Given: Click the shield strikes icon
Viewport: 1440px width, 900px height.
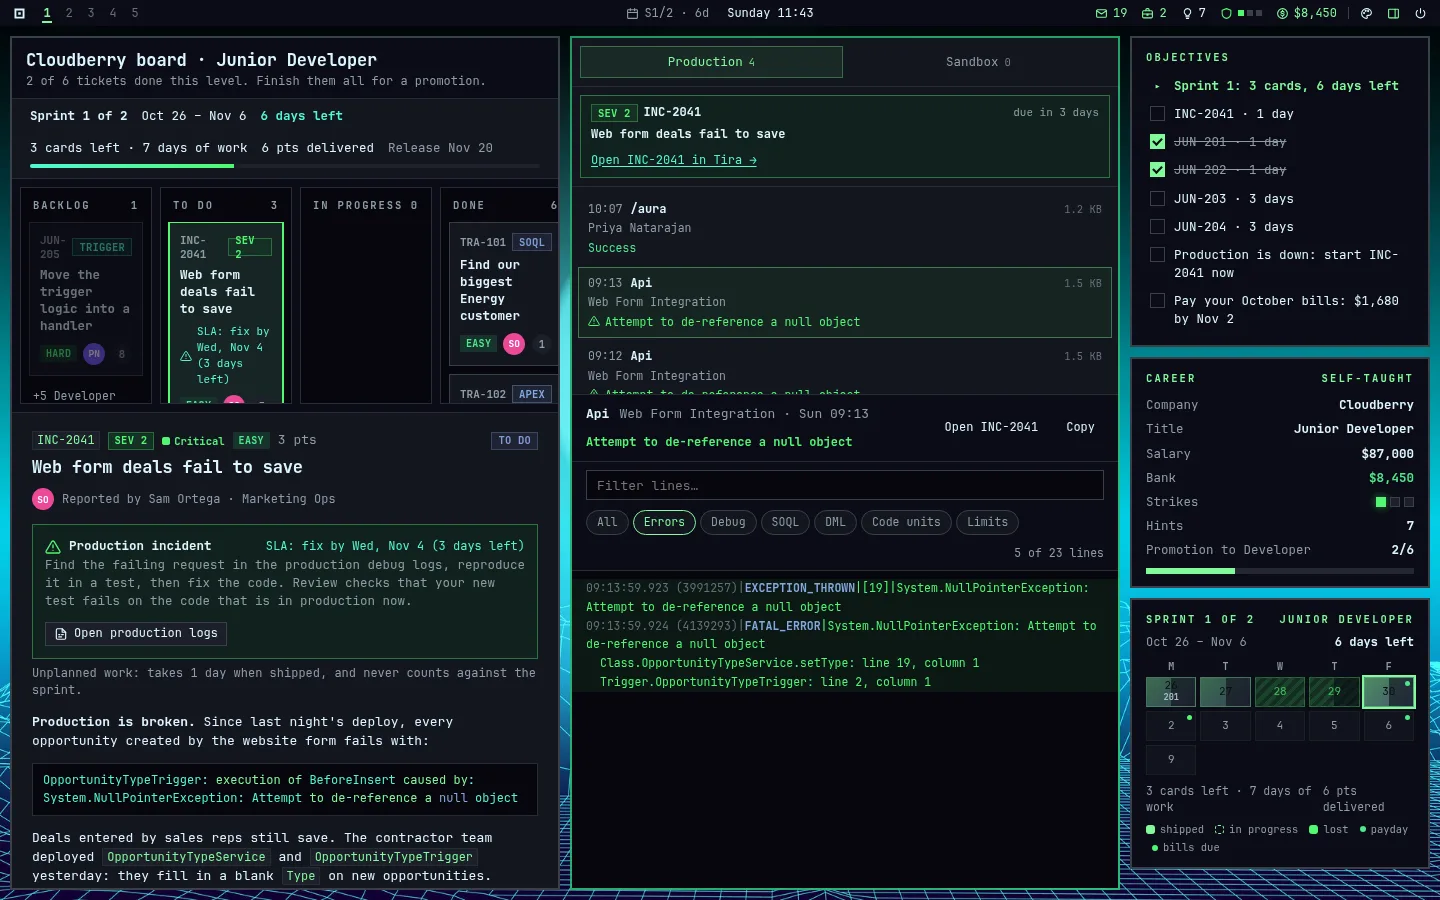Looking at the screenshot, I should coord(1226,13).
